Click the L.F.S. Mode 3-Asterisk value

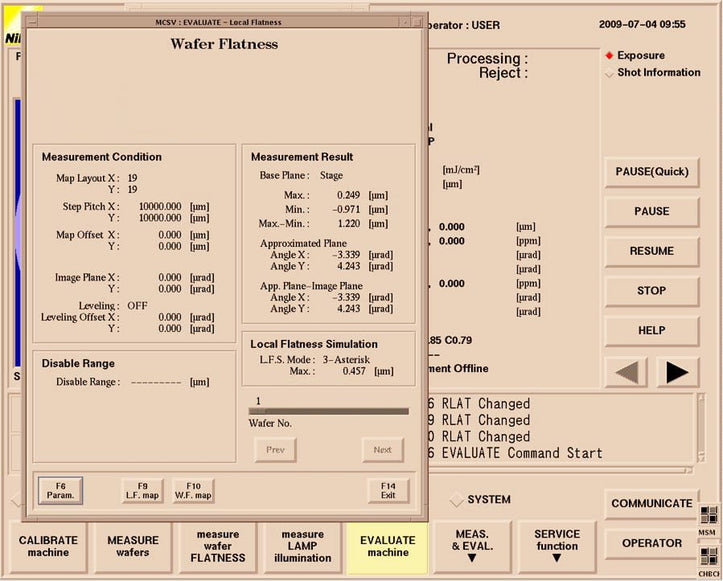[x=346, y=360]
